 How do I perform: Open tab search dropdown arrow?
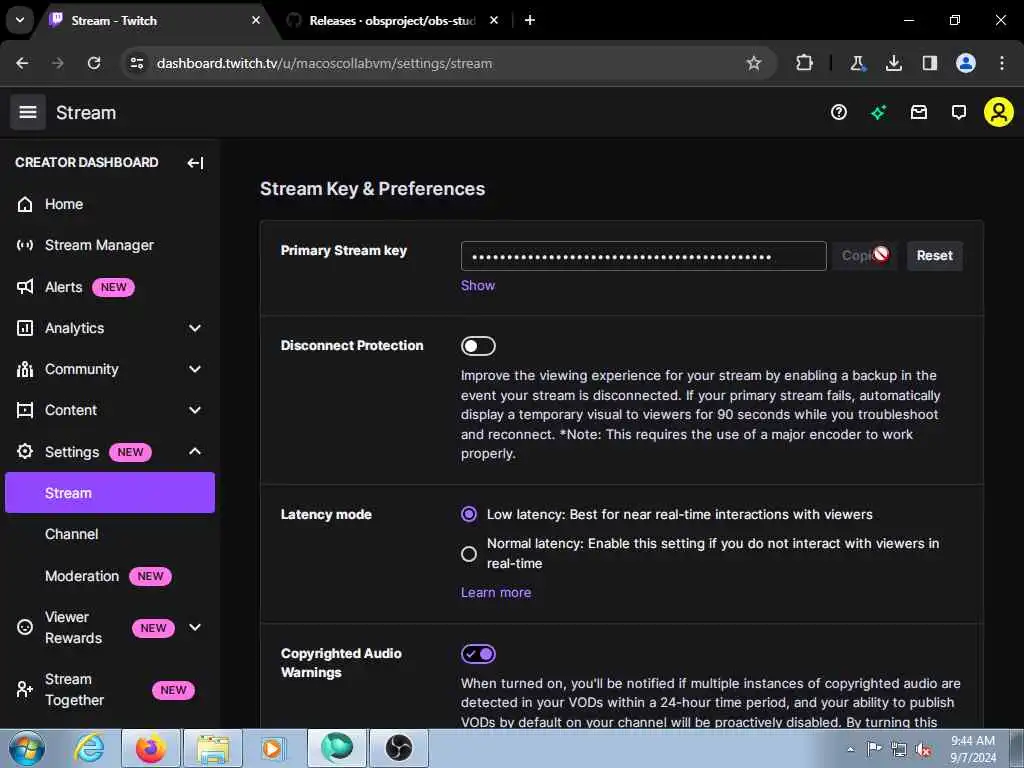20,20
